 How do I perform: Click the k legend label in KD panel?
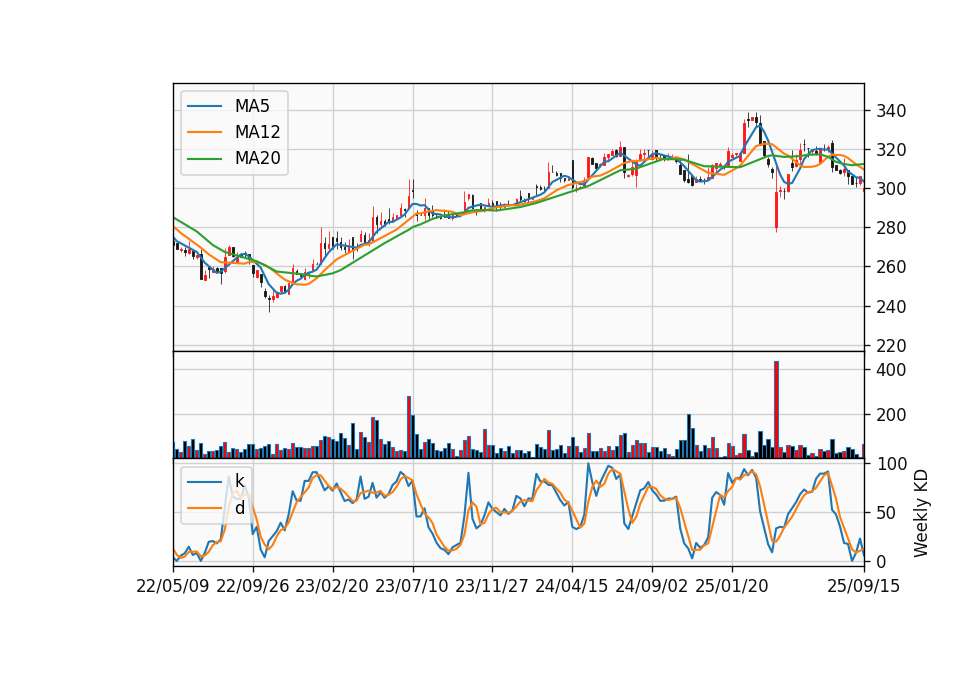(239, 481)
